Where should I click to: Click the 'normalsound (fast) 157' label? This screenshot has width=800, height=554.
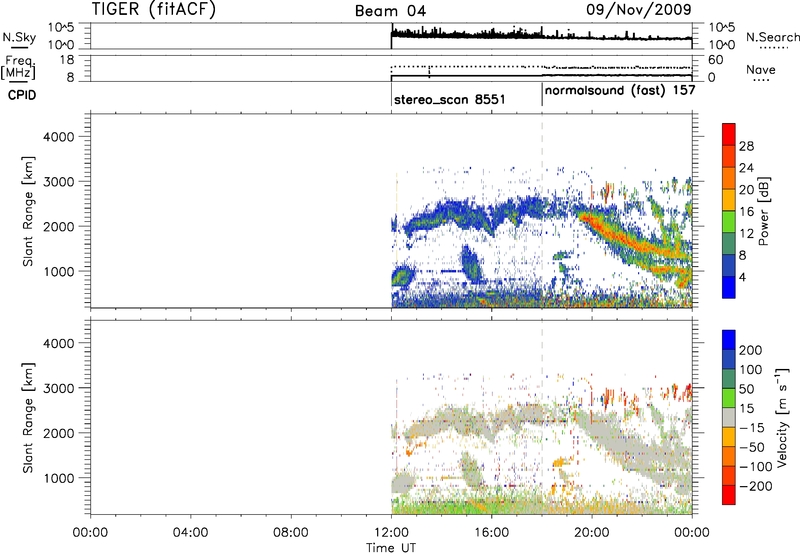620,91
